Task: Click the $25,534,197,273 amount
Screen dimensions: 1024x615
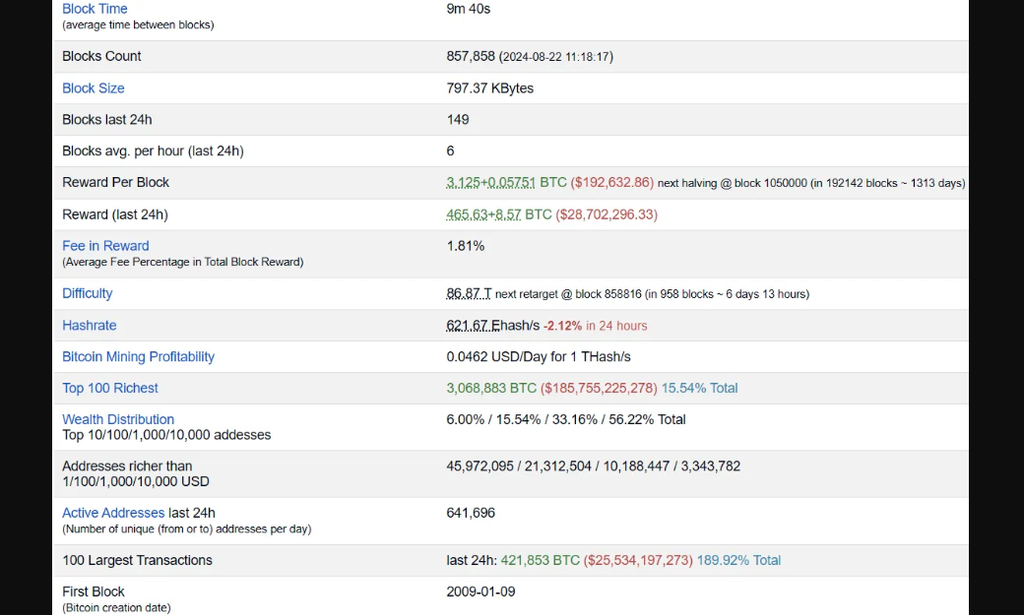Action: [x=638, y=560]
